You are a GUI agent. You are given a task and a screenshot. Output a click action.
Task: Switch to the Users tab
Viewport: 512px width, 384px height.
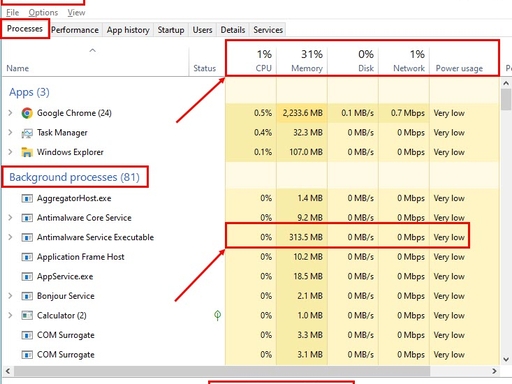click(202, 30)
